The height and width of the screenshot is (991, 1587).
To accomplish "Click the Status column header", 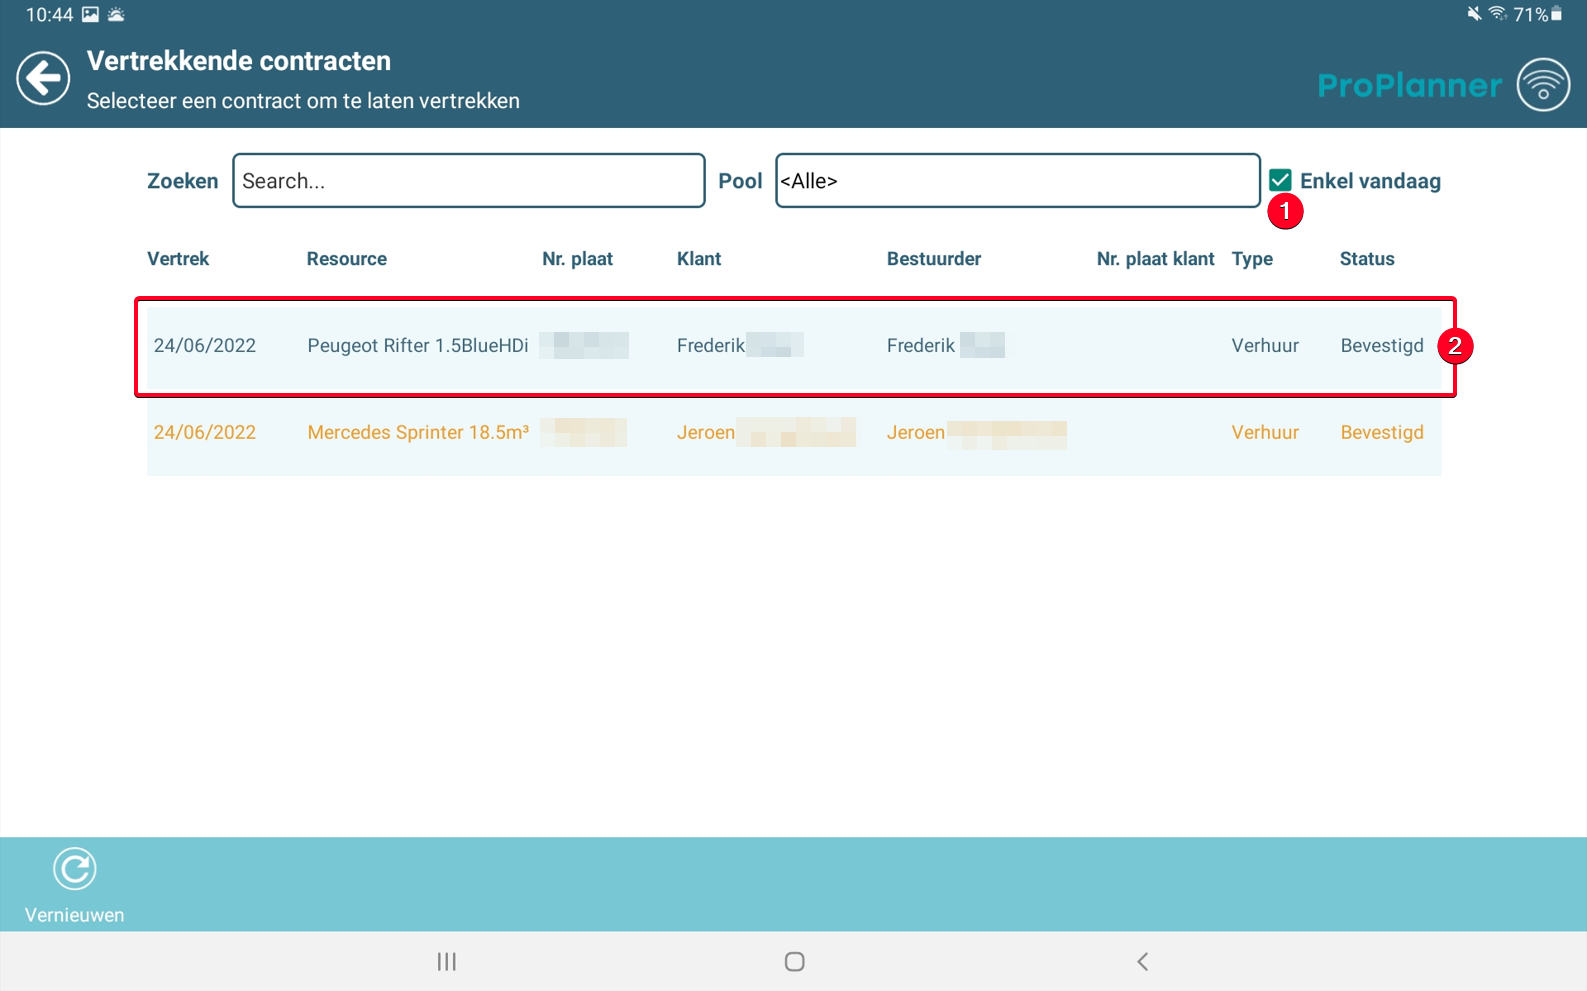I will [1366, 259].
